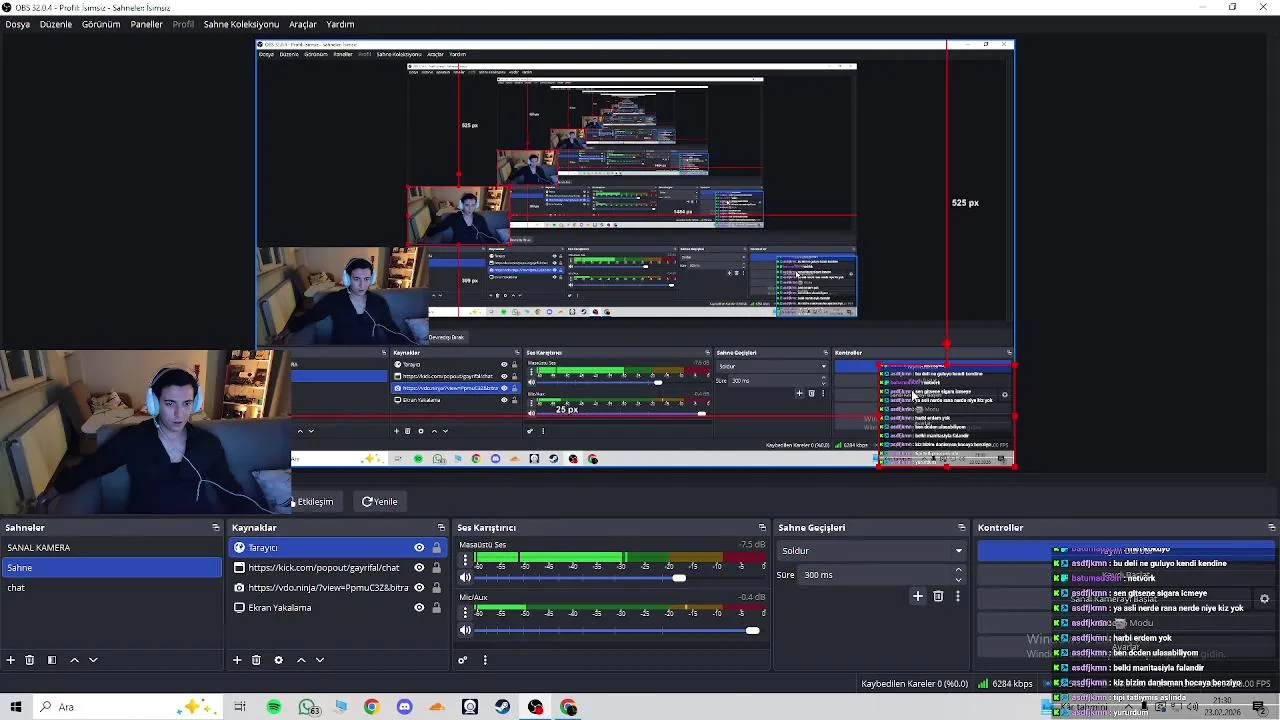This screenshot has width=1280, height=720.
Task: Move the source down in Kaynaklar list
Action: pyautogui.click(x=320, y=660)
